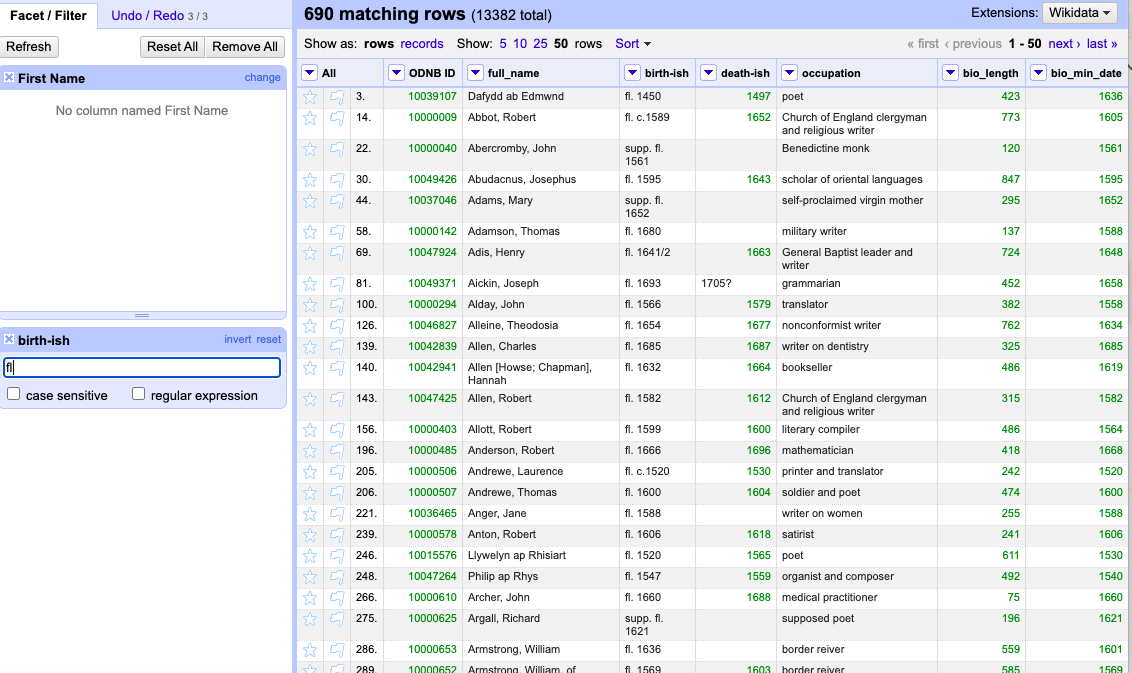The image size is (1132, 673).
Task: Reset the birth-ish filter
Action: [269, 339]
